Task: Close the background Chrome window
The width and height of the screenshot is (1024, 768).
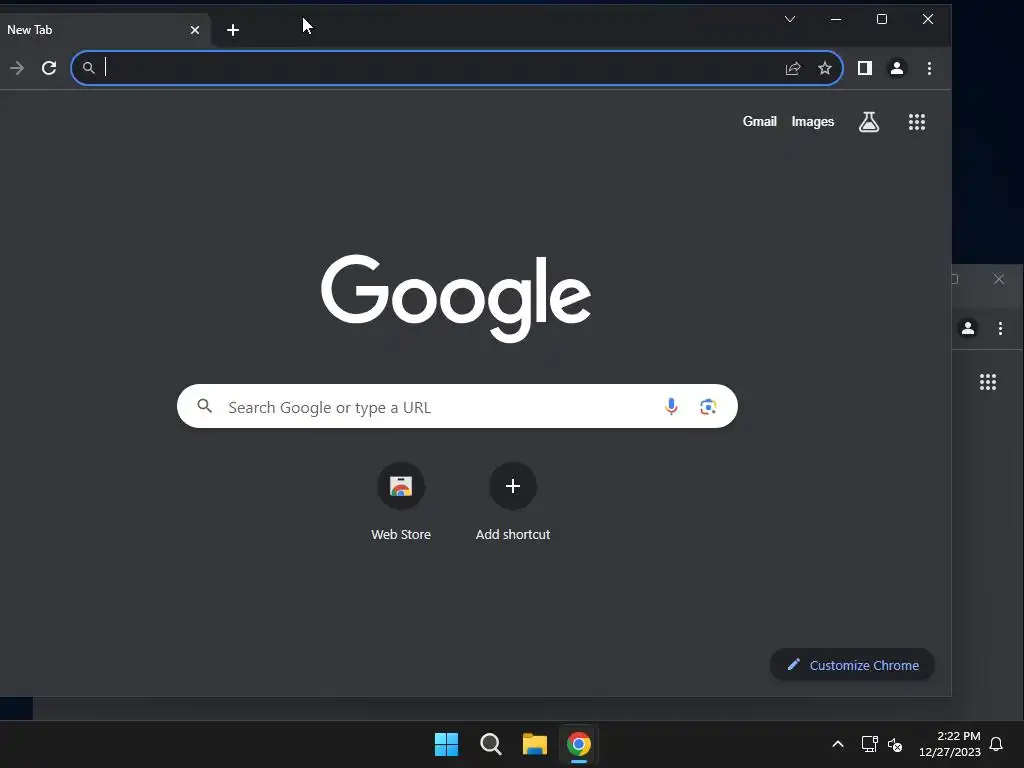Action: (999, 280)
